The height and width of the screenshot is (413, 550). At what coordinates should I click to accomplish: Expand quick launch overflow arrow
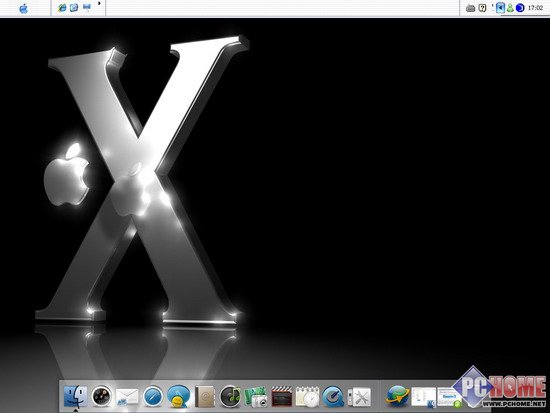point(99,4)
